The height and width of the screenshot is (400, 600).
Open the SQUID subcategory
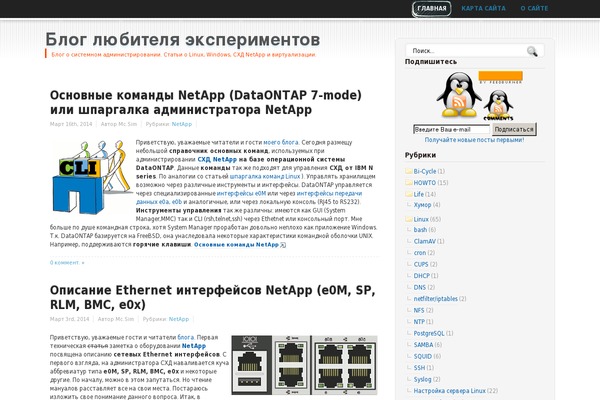click(423, 356)
